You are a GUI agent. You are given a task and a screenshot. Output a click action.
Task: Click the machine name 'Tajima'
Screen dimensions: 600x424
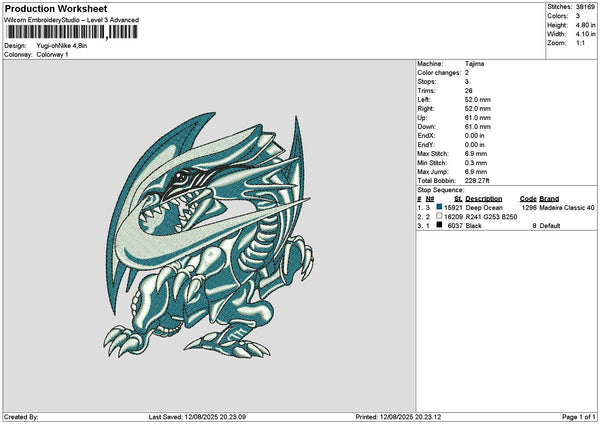(474, 64)
